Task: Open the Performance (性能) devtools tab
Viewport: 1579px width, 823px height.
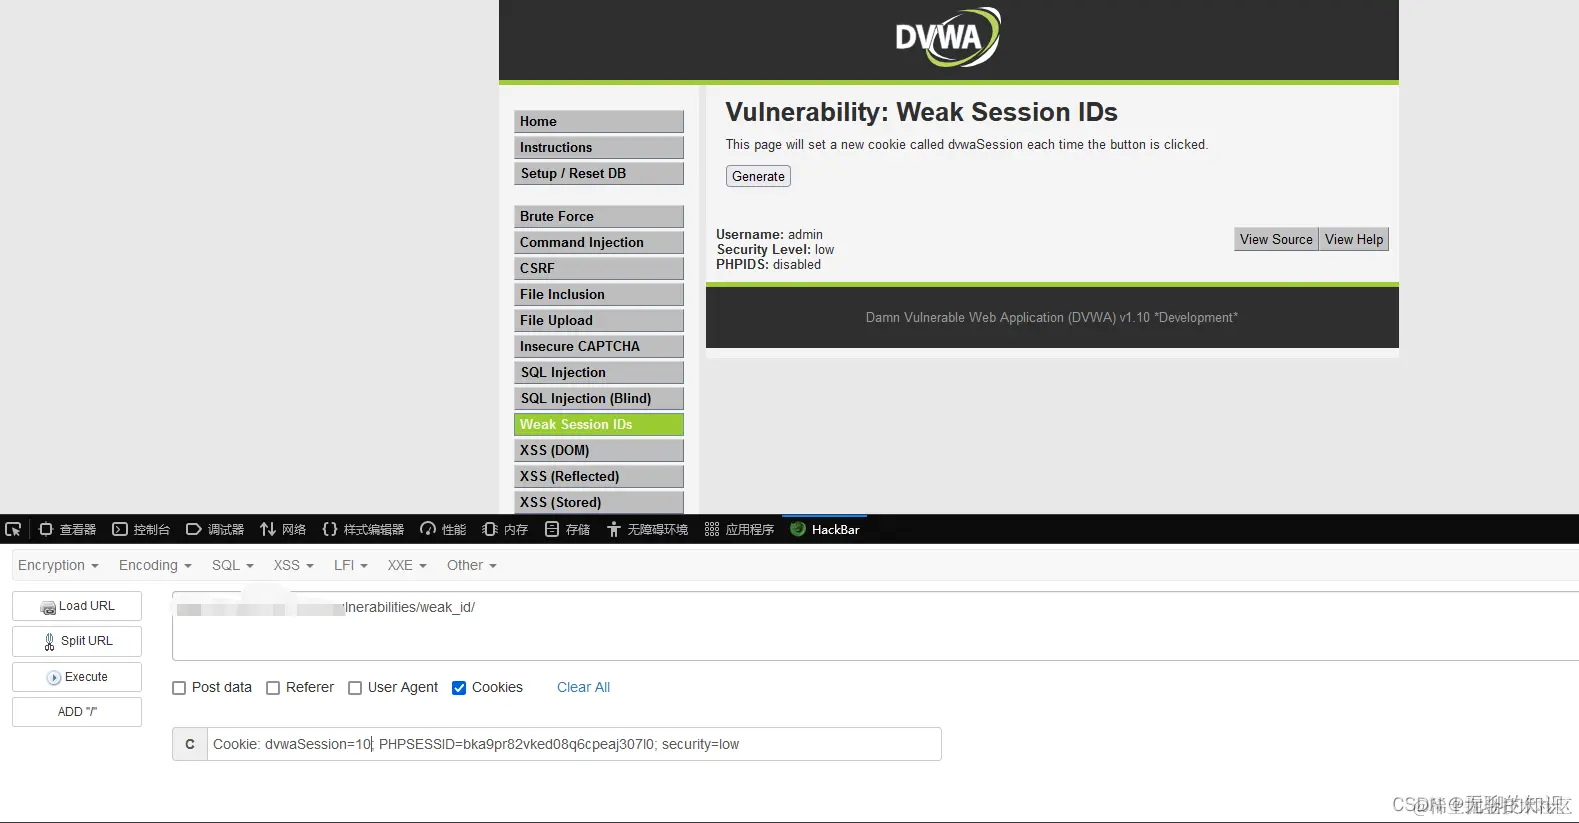Action: [443, 529]
